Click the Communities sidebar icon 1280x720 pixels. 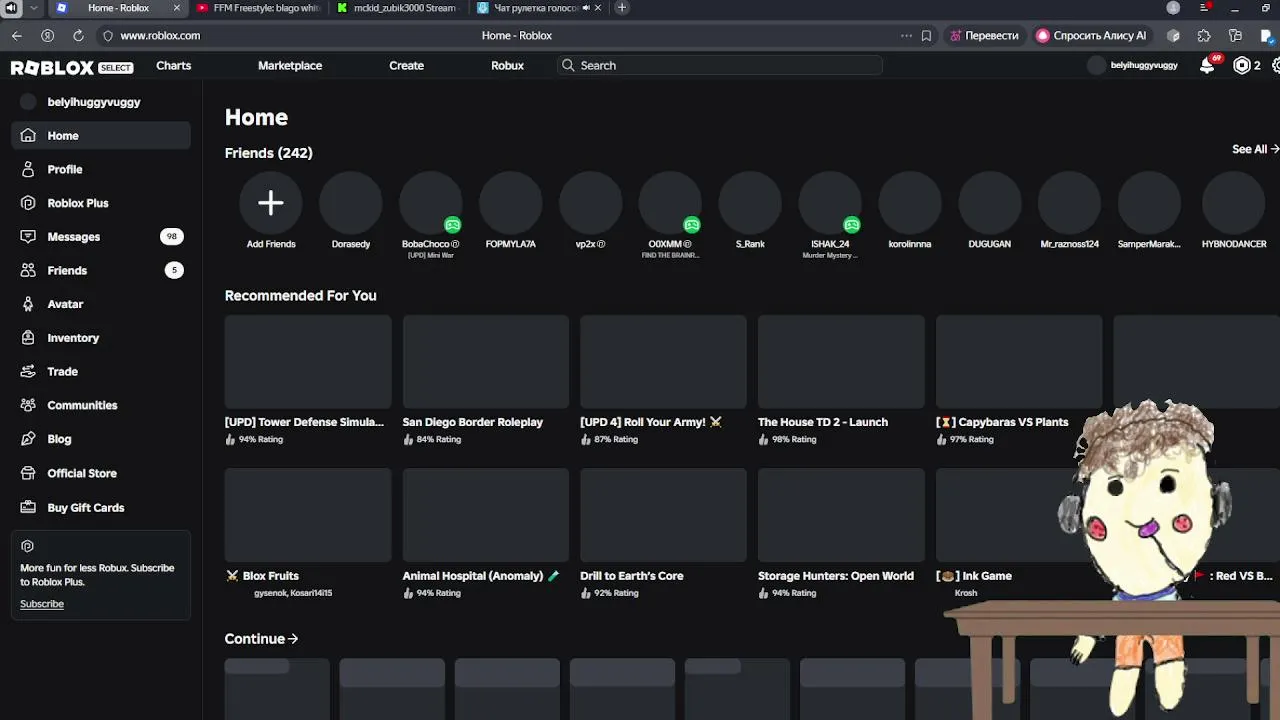point(28,405)
